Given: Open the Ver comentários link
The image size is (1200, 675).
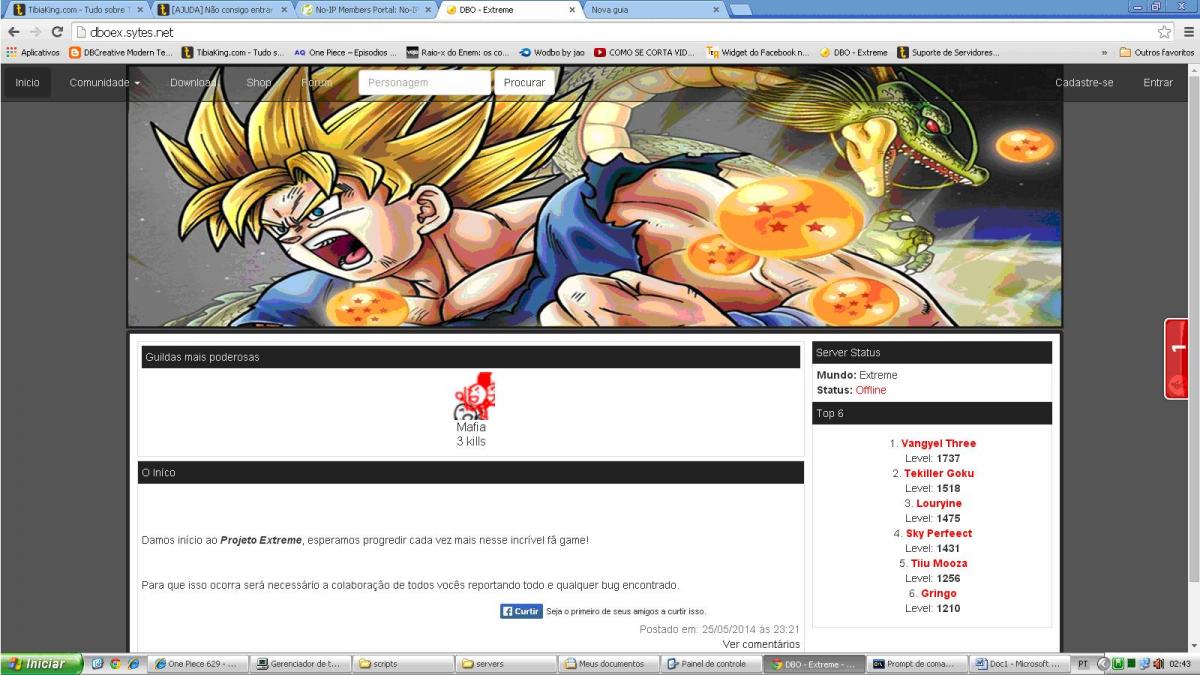Looking at the screenshot, I should coord(762,644).
